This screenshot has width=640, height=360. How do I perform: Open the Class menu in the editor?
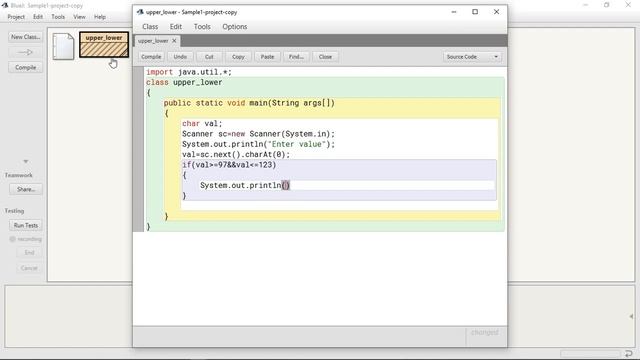coord(150,27)
